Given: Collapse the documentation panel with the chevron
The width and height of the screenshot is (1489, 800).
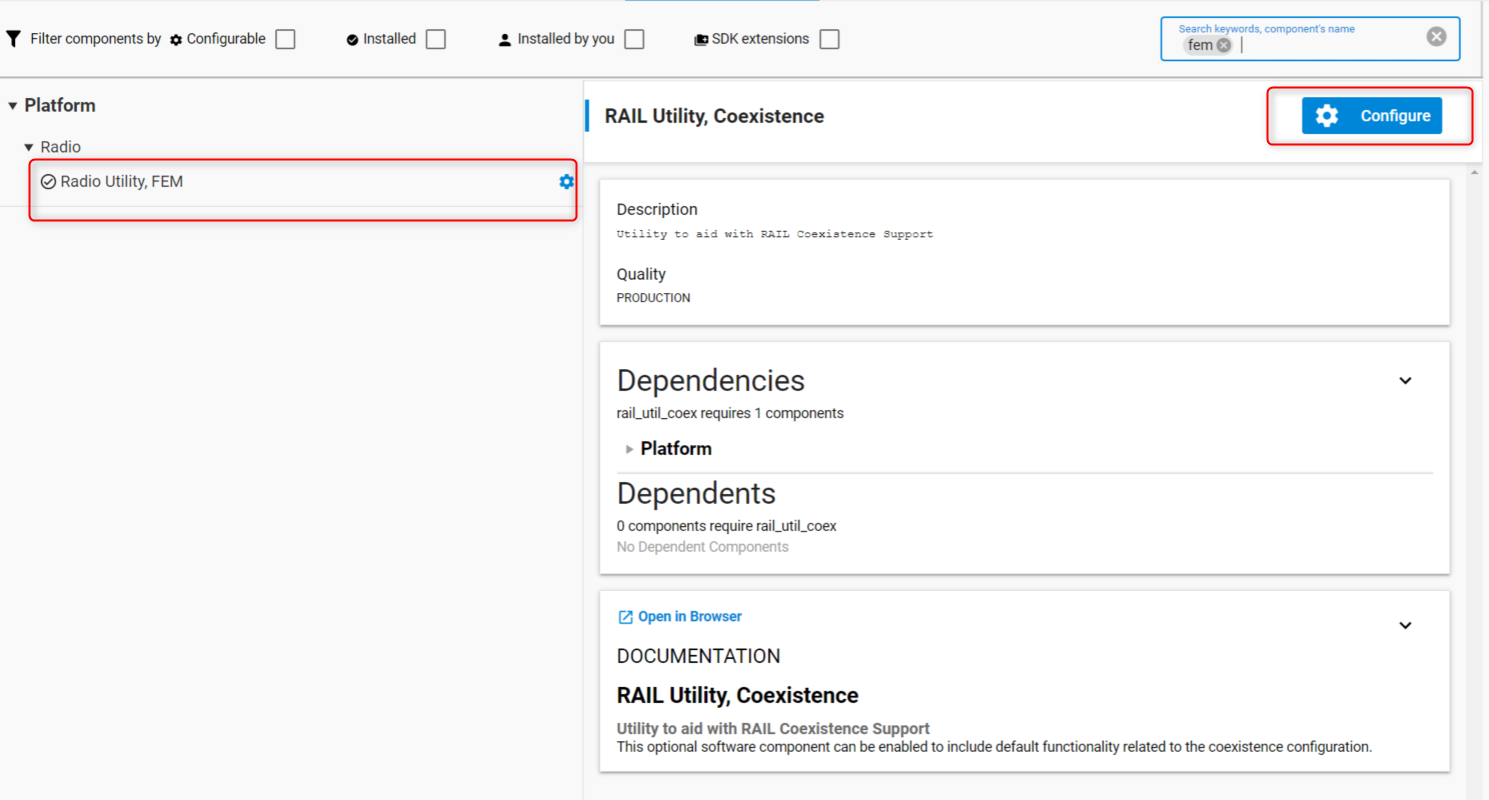Looking at the screenshot, I should click(x=1405, y=626).
